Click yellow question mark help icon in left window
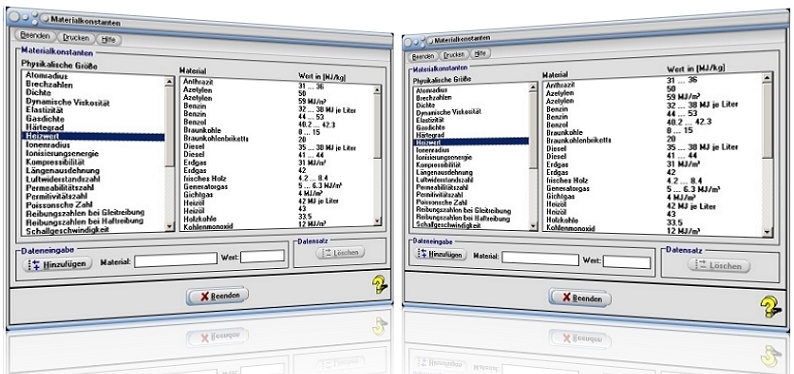 click(x=379, y=285)
